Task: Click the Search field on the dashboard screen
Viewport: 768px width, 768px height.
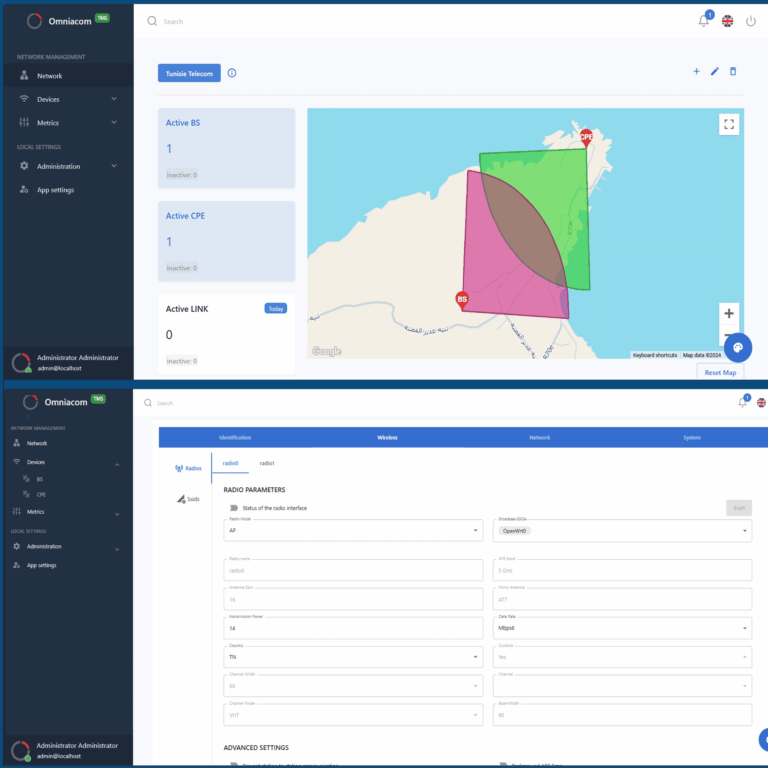Action: tap(173, 22)
